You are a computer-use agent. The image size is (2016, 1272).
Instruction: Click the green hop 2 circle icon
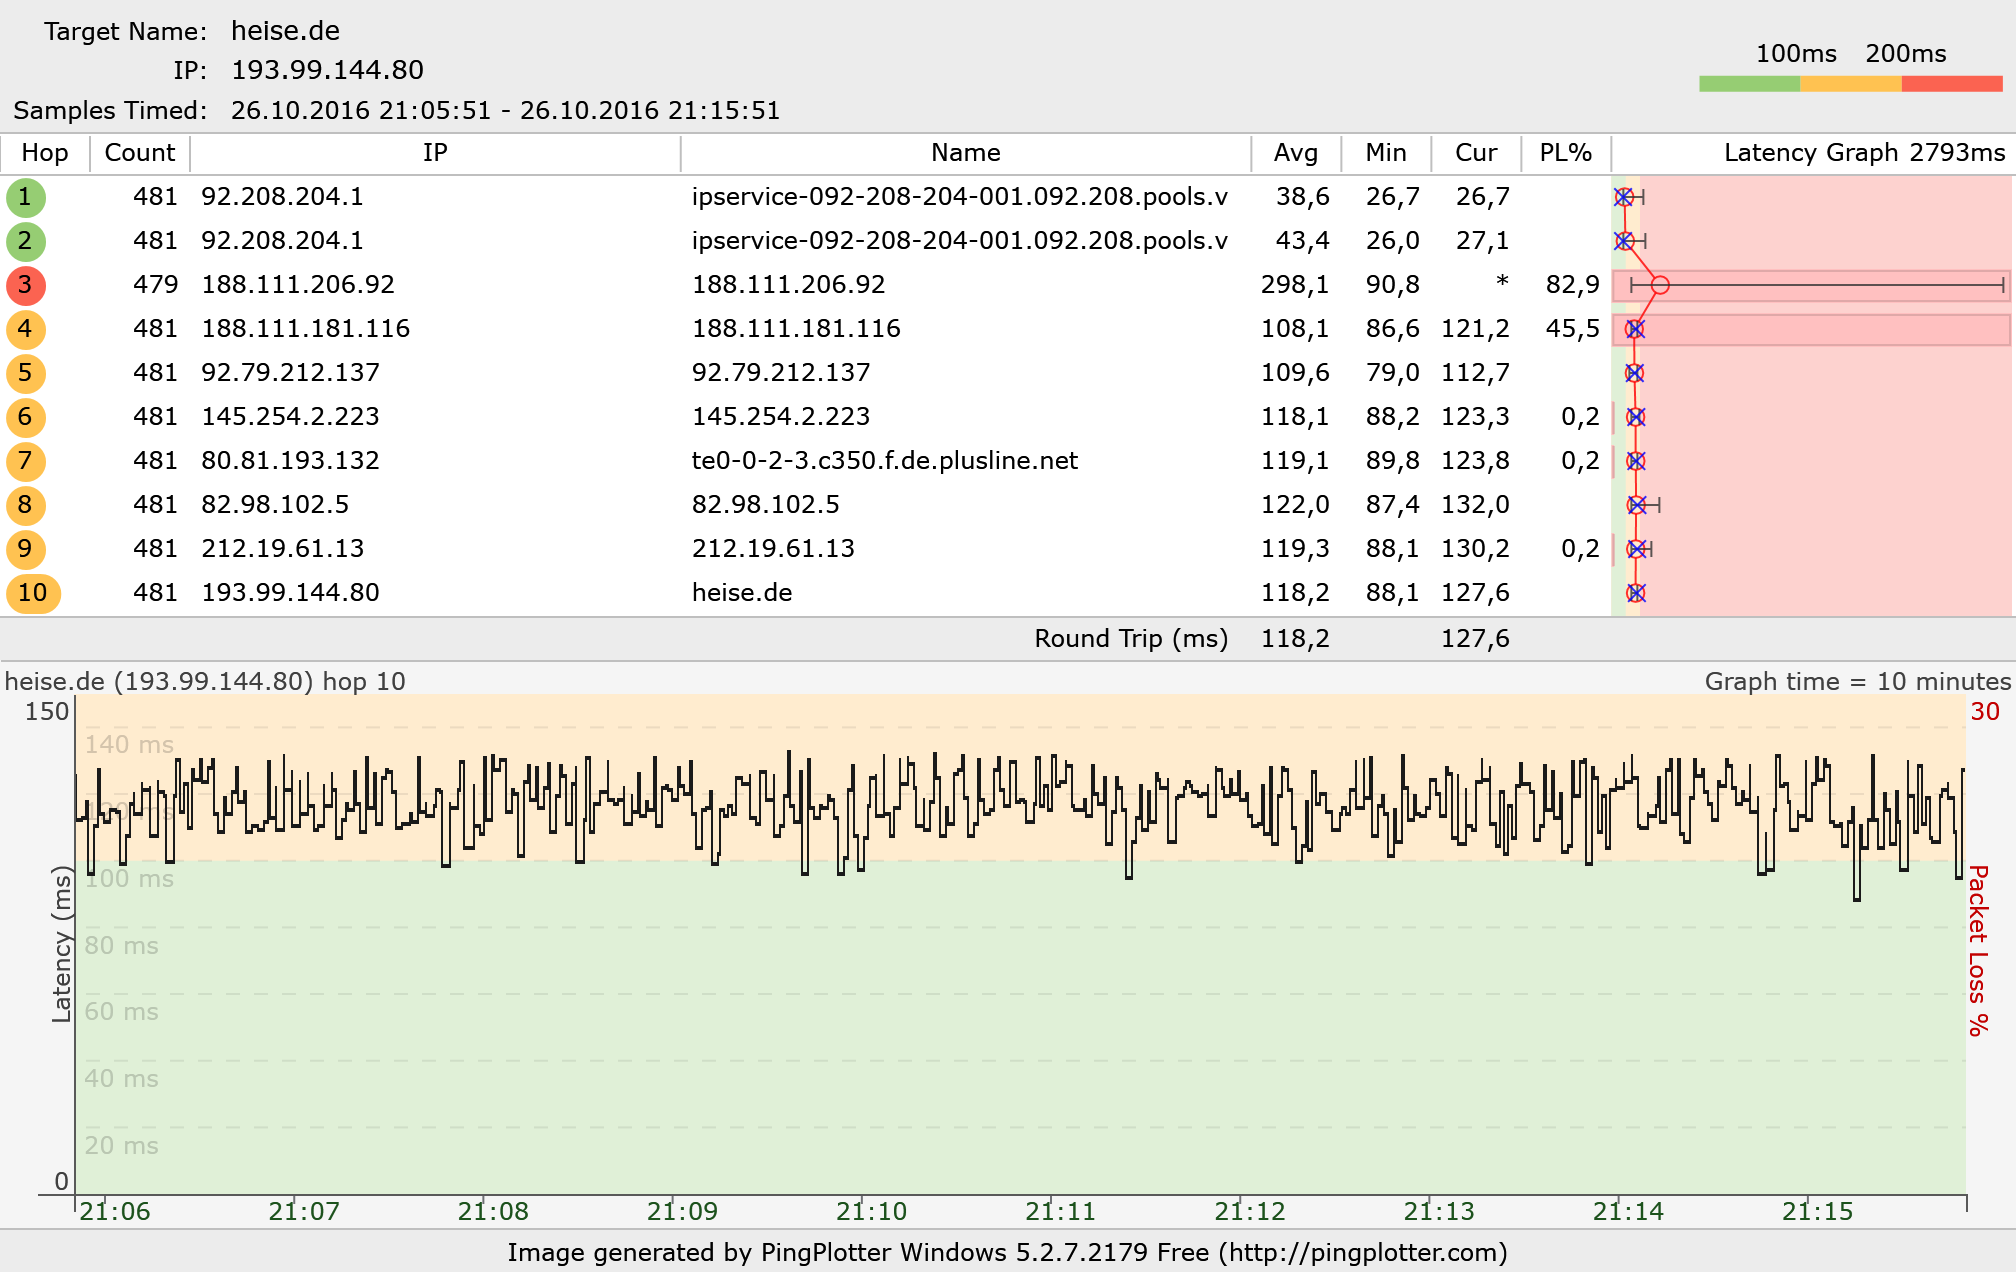pos(25,241)
